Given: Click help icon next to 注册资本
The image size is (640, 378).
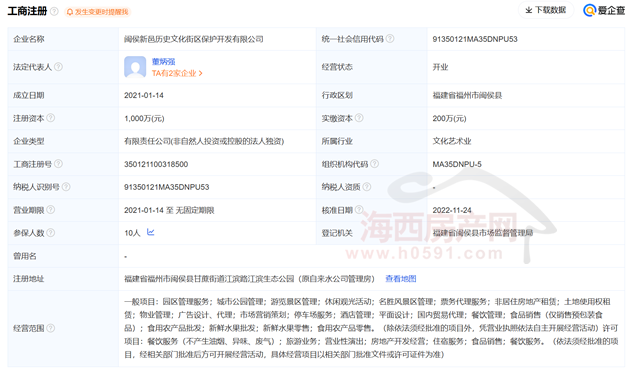Looking at the screenshot, I should click(51, 118).
